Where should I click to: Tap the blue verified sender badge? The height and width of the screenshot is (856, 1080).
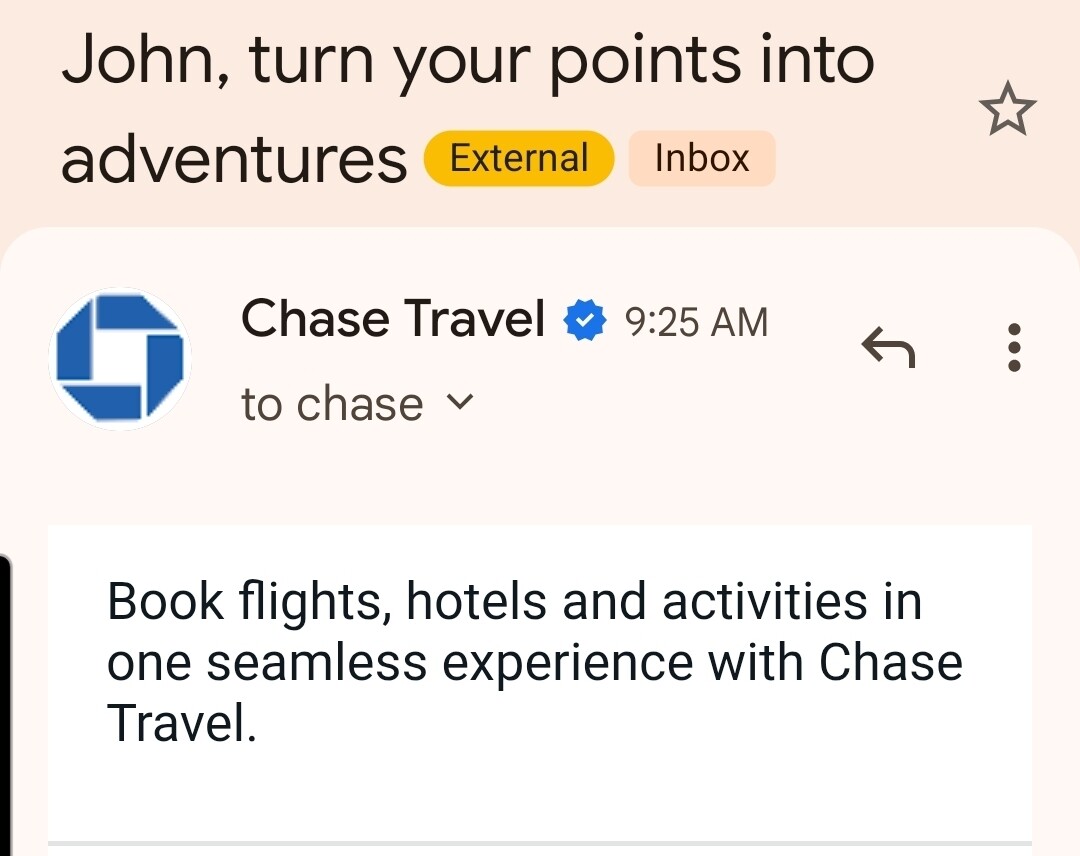[585, 321]
